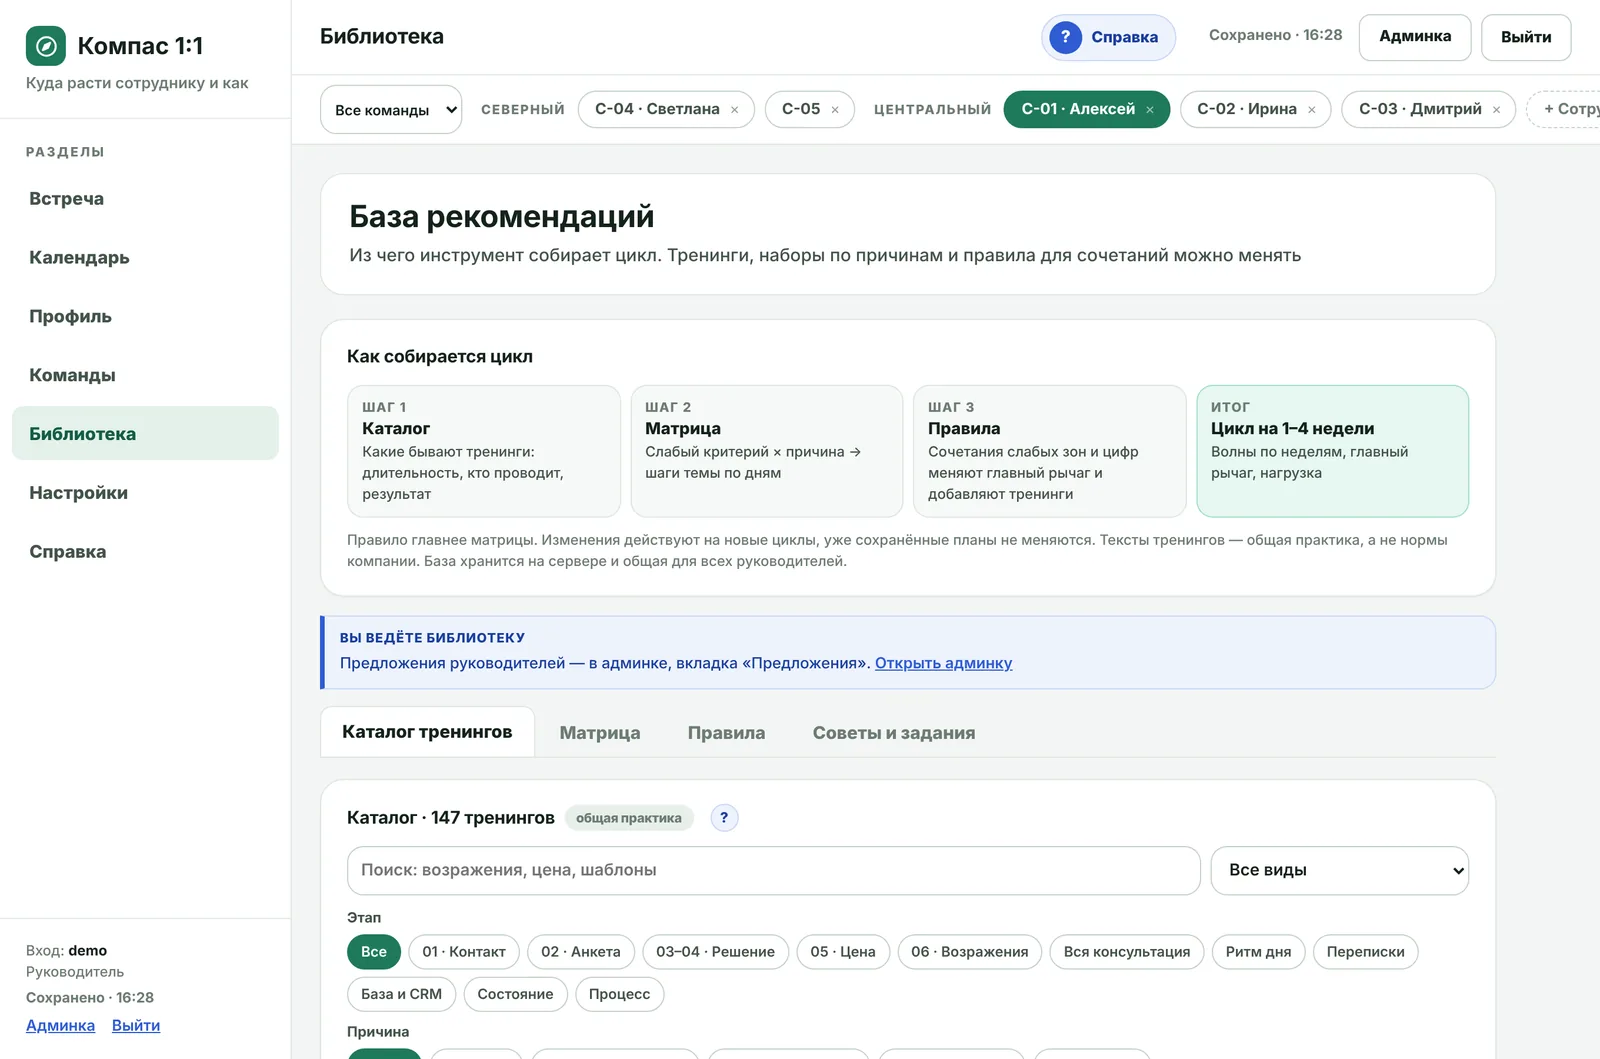Click the Выйти link in sidebar footer
This screenshot has width=1600, height=1059.
[136, 1025]
